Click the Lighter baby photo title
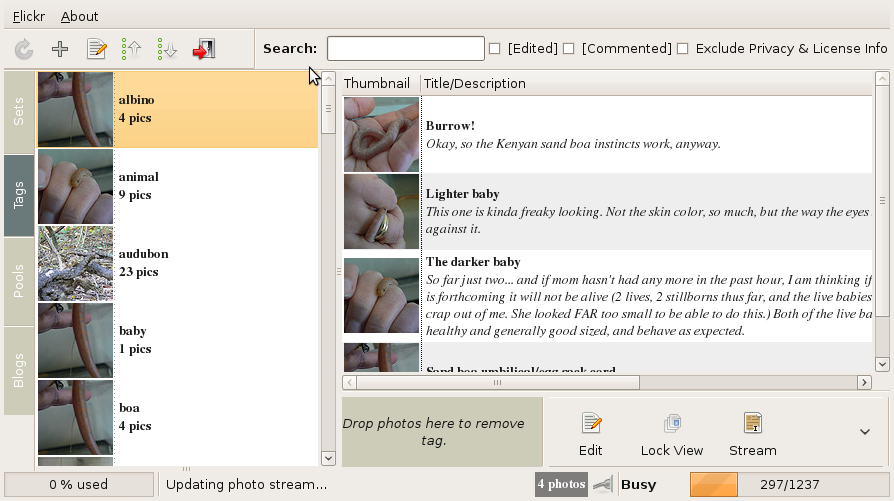The height and width of the screenshot is (501, 894). 462,194
